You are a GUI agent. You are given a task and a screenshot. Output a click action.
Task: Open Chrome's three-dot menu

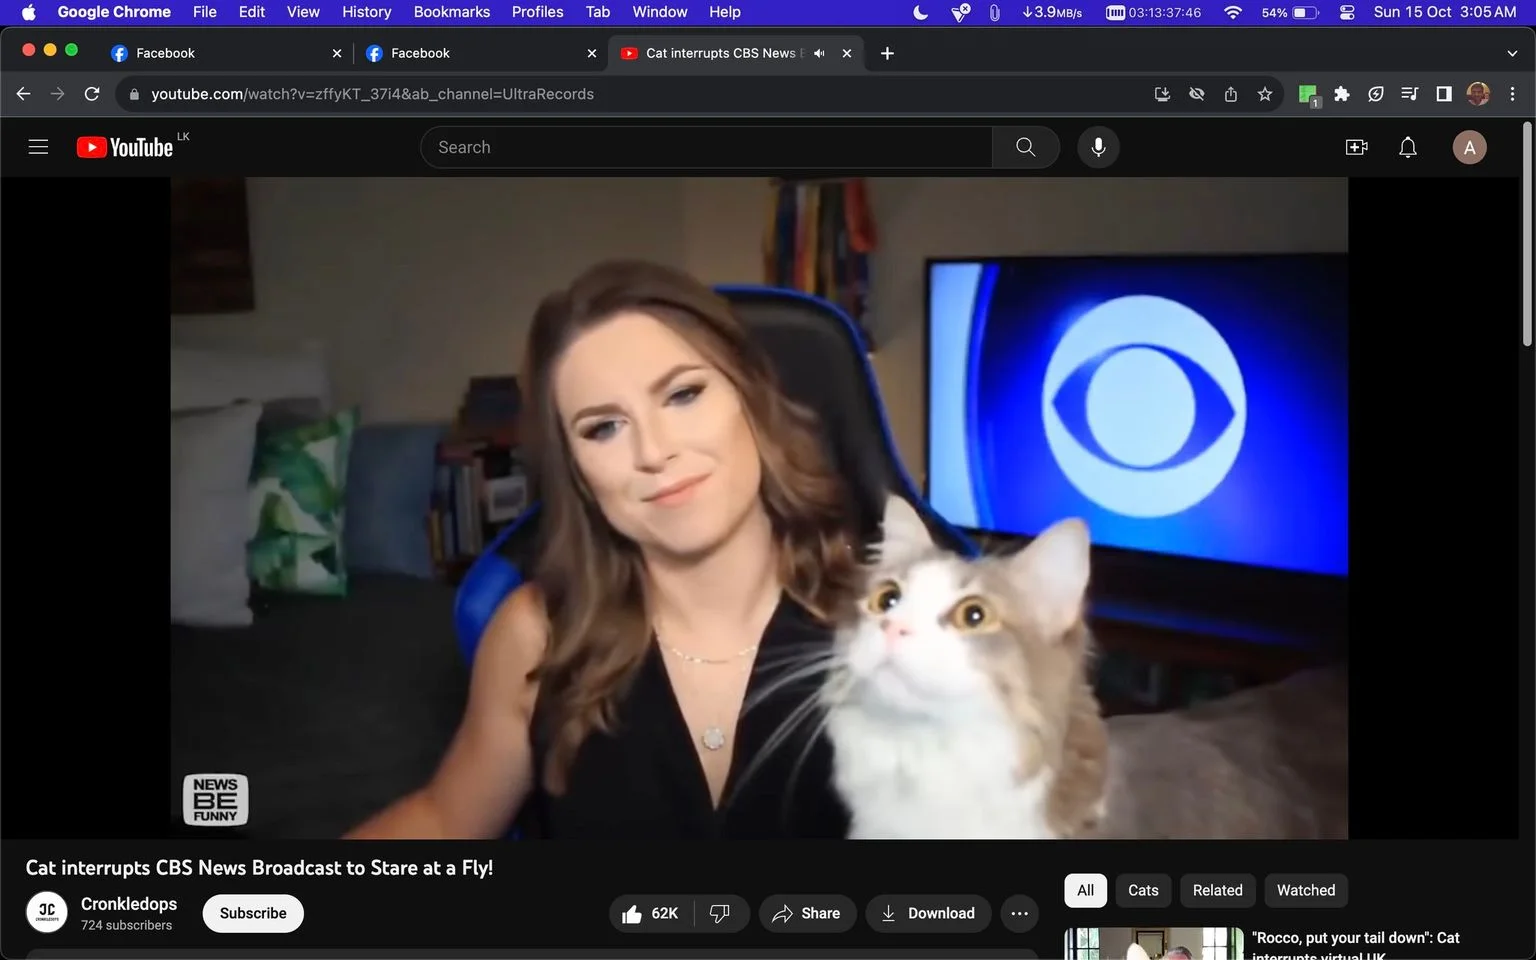point(1512,94)
